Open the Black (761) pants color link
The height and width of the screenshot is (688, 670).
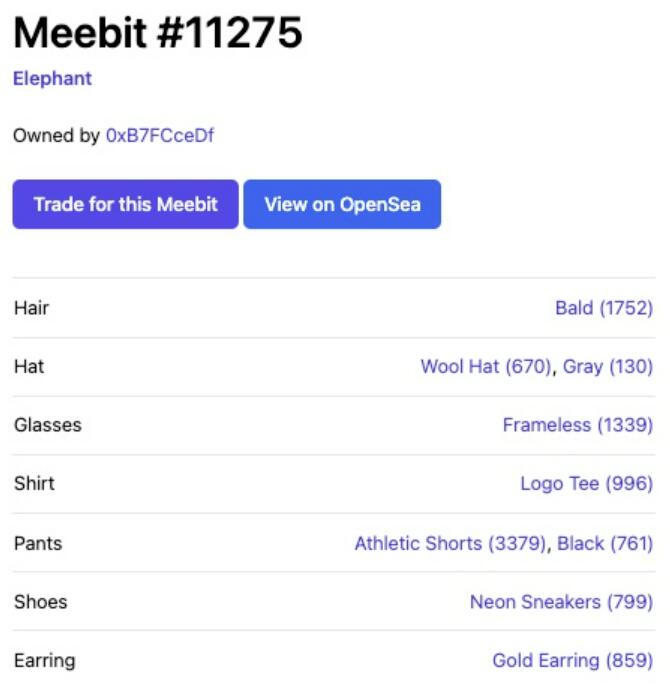[x=604, y=544]
